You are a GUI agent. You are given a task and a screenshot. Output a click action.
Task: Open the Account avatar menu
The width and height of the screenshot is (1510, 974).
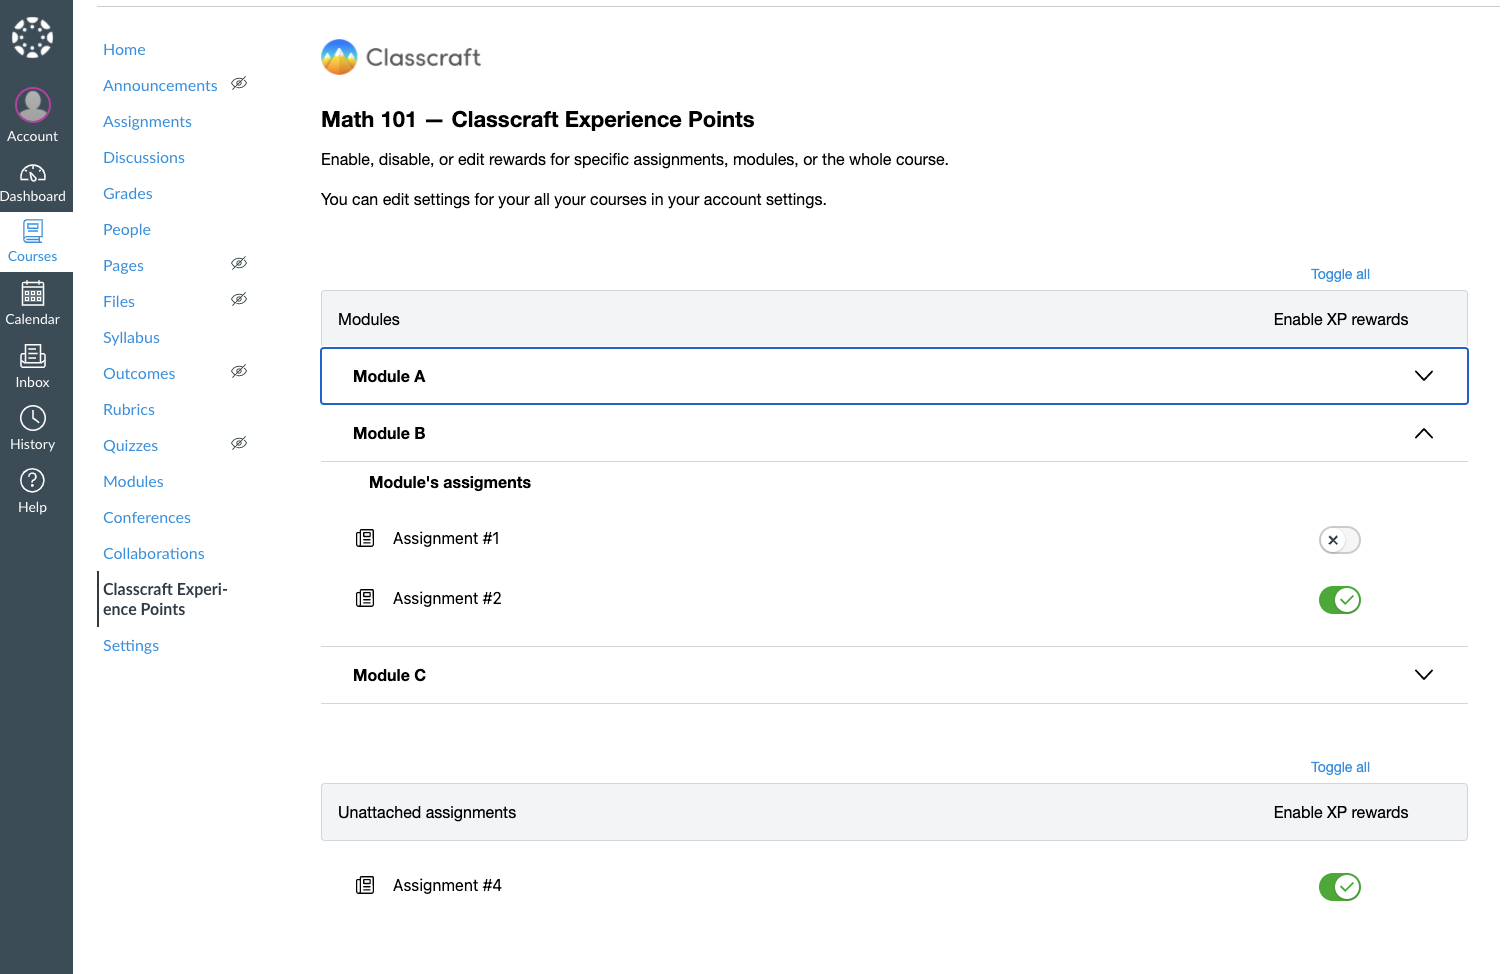pos(33,105)
